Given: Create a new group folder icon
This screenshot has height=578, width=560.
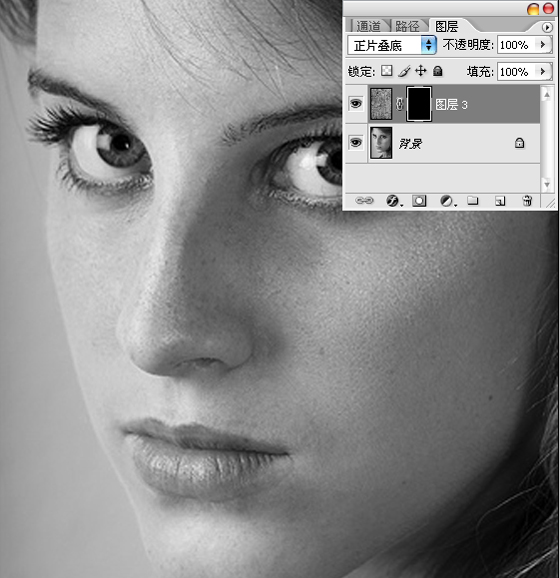Looking at the screenshot, I should (473, 201).
